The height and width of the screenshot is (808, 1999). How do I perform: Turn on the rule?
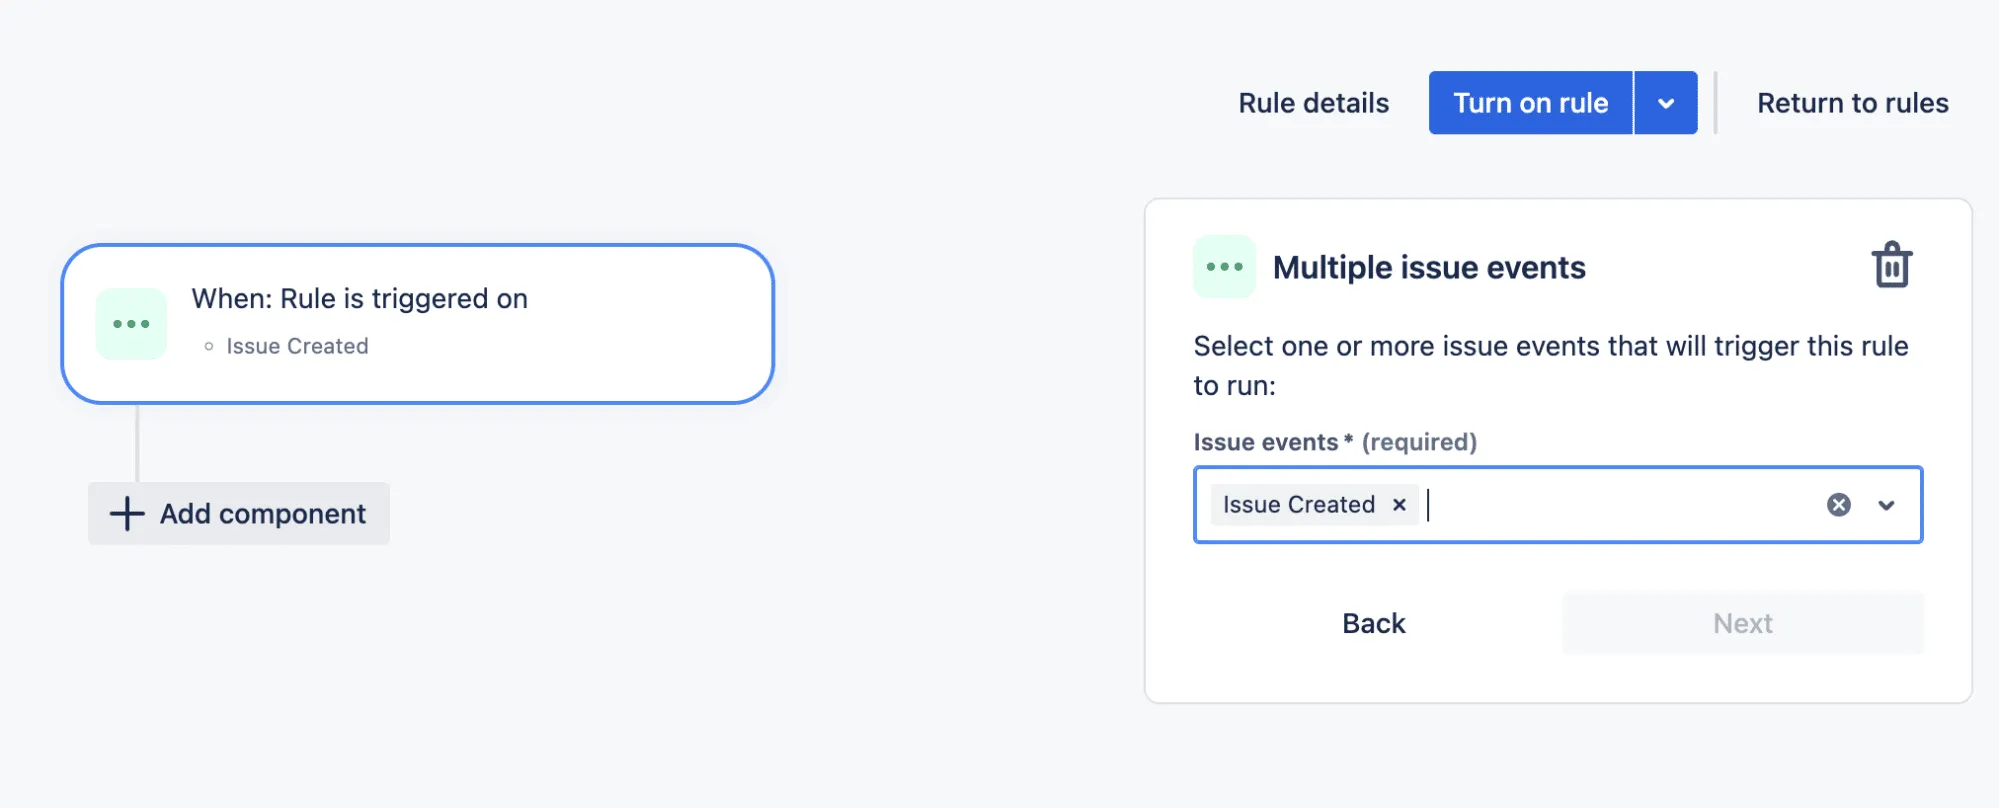pyautogui.click(x=1530, y=103)
